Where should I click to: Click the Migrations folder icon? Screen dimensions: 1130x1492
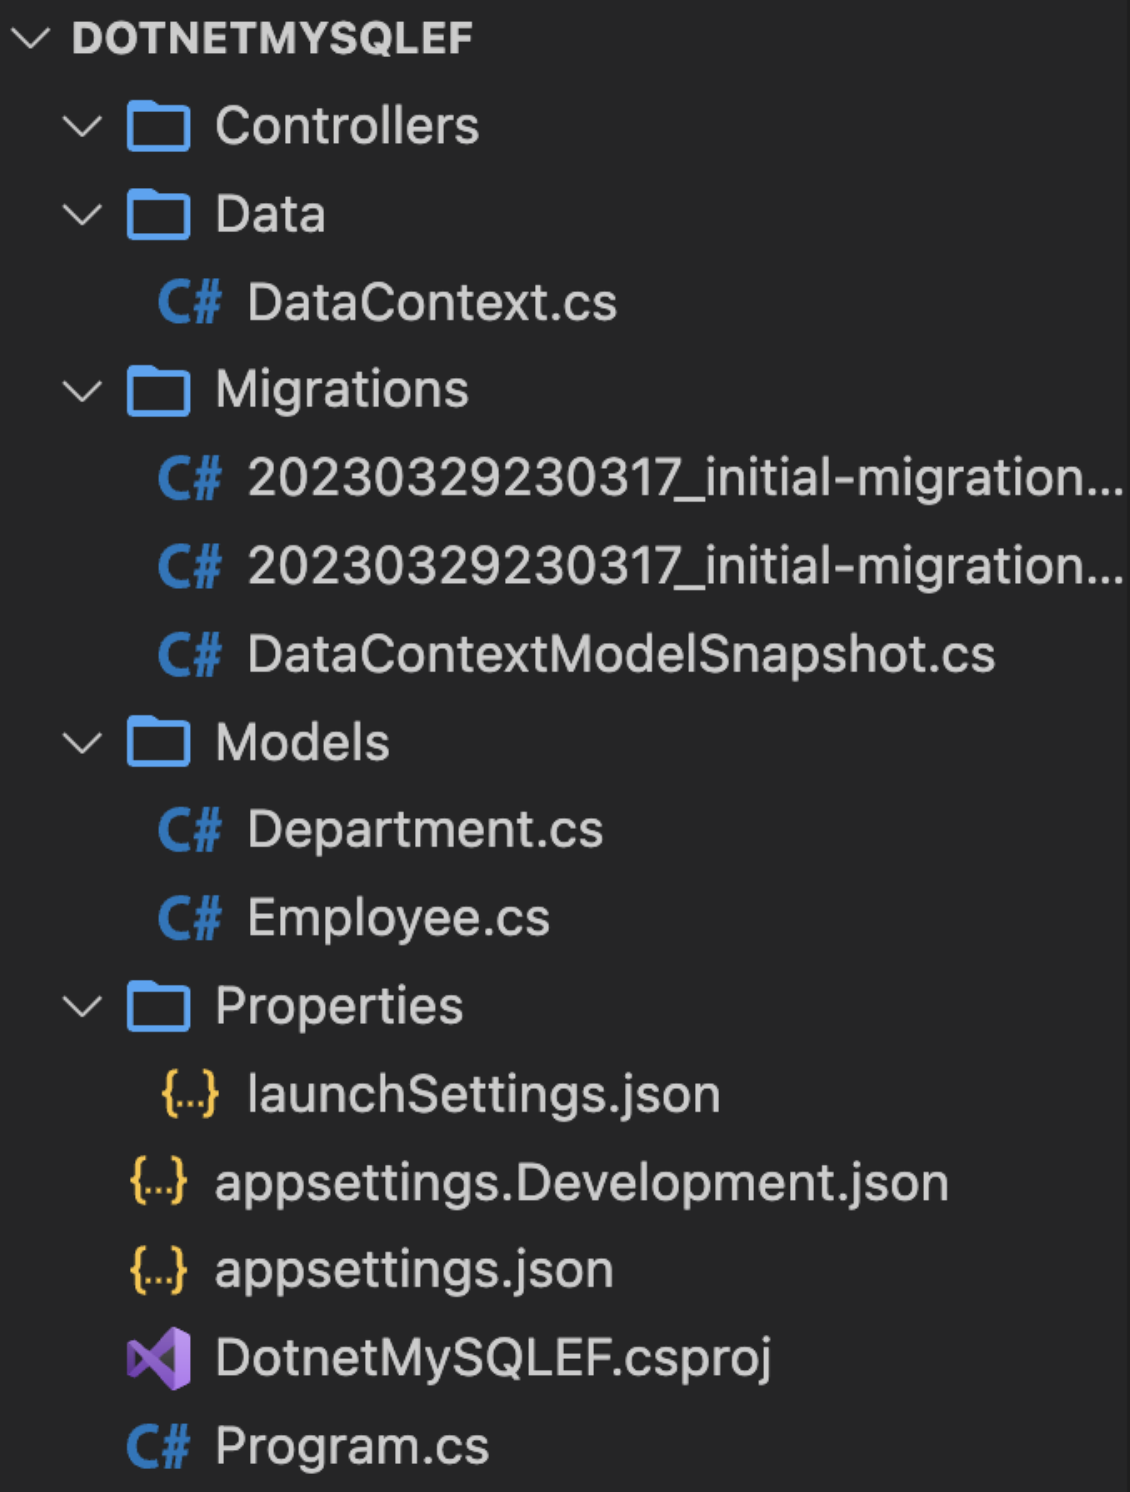pyautogui.click(x=158, y=390)
